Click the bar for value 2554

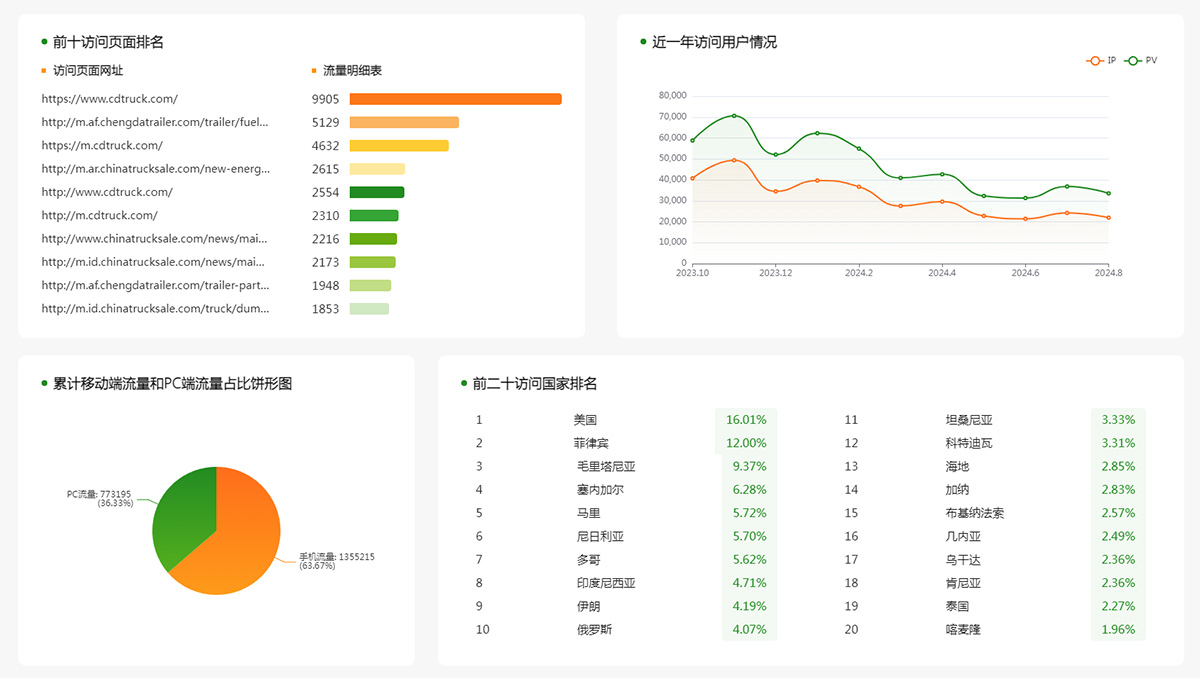point(377,192)
